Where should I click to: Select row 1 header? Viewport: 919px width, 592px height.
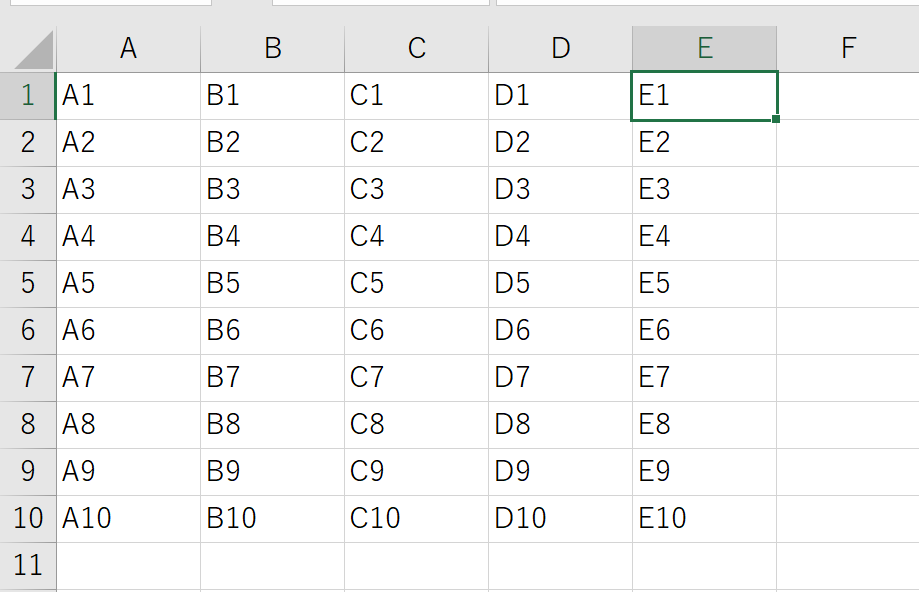28,96
